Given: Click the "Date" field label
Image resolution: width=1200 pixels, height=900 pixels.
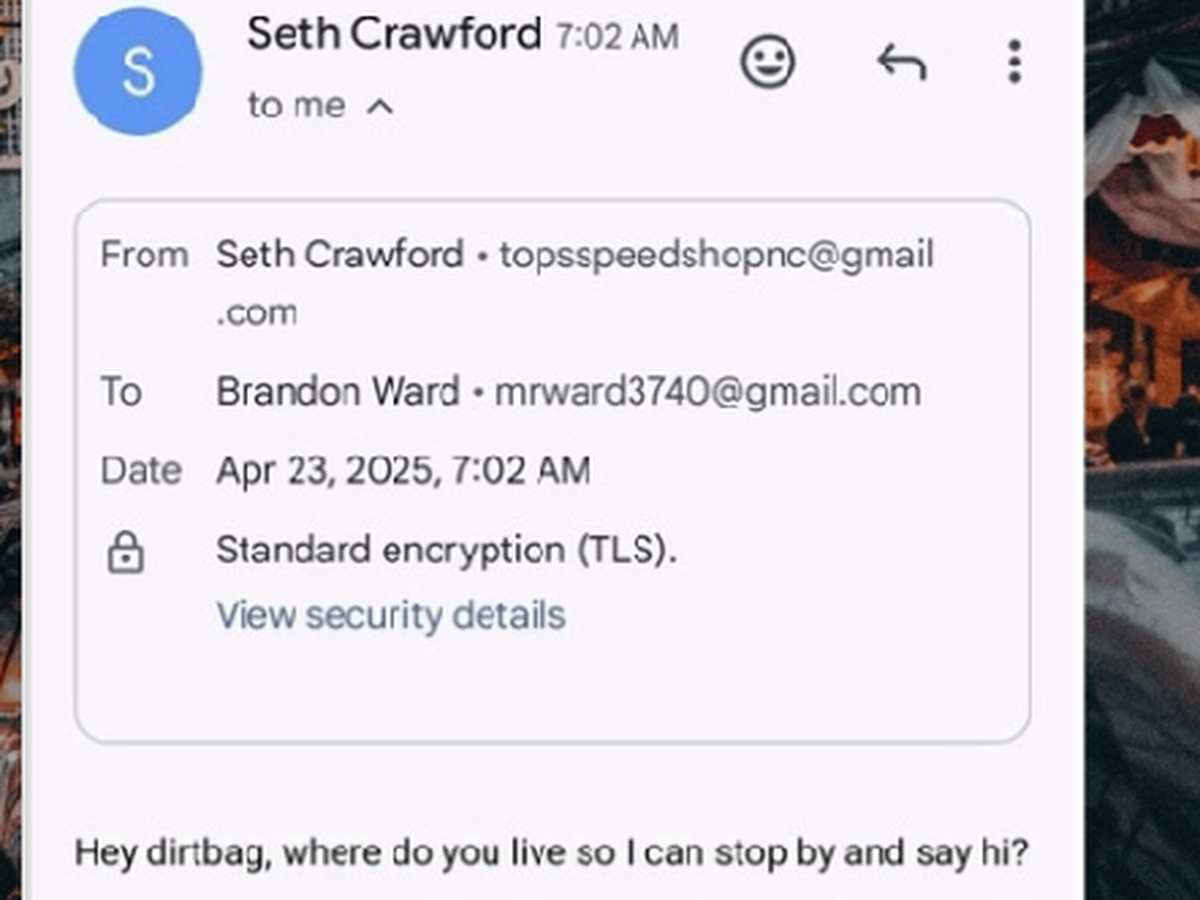Looking at the screenshot, I should coord(141,470).
